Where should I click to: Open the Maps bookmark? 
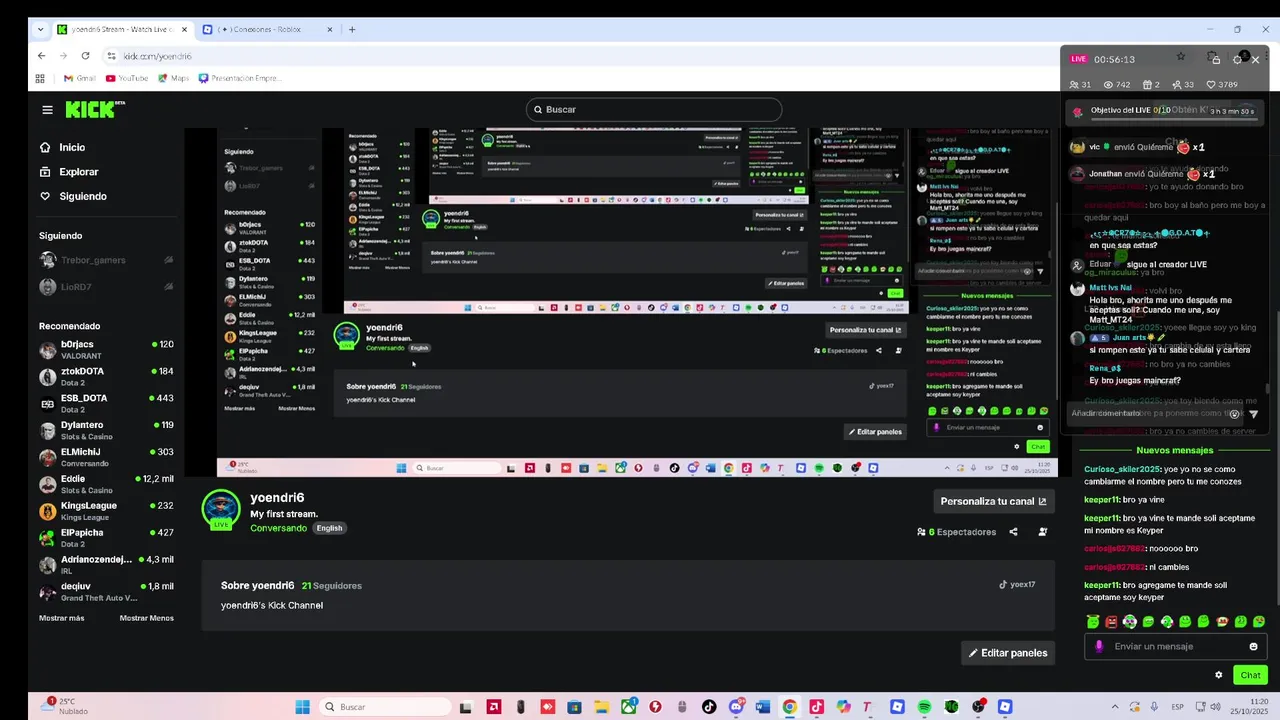[x=173, y=78]
